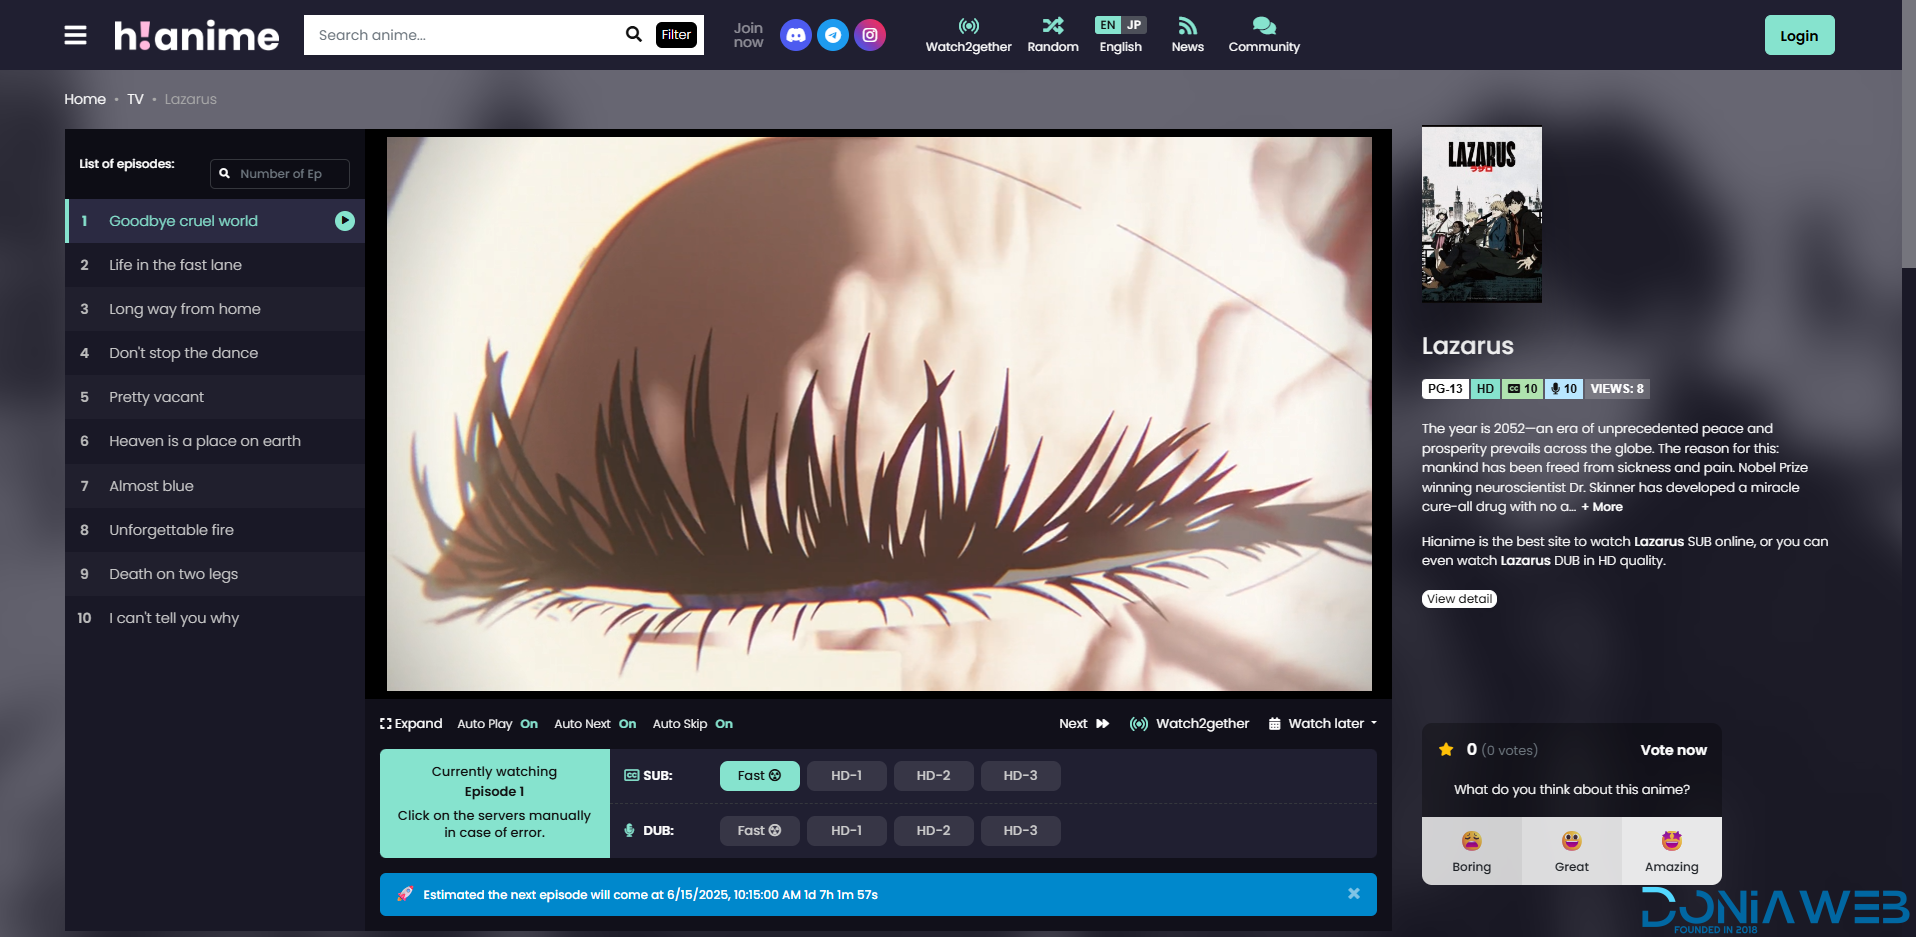Click the Number of Ep field
This screenshot has height=937, width=1916.
[280, 173]
